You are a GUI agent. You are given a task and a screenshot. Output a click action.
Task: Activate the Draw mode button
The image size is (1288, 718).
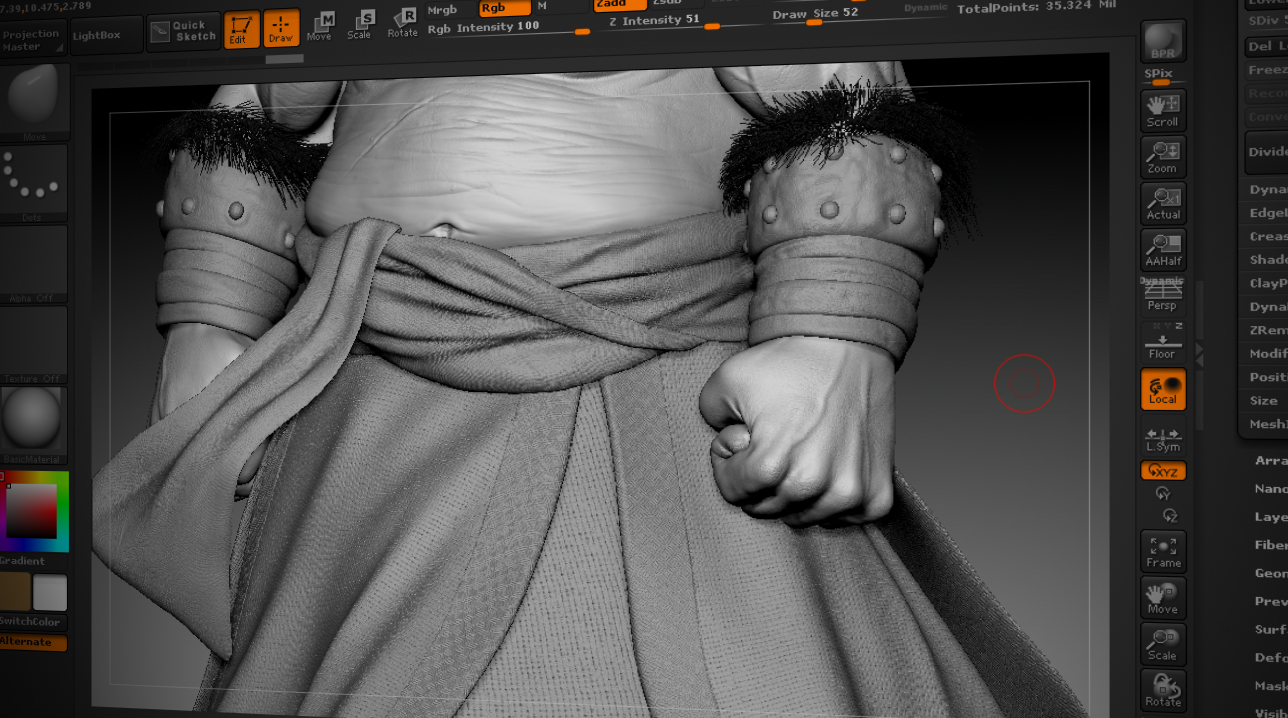[281, 28]
